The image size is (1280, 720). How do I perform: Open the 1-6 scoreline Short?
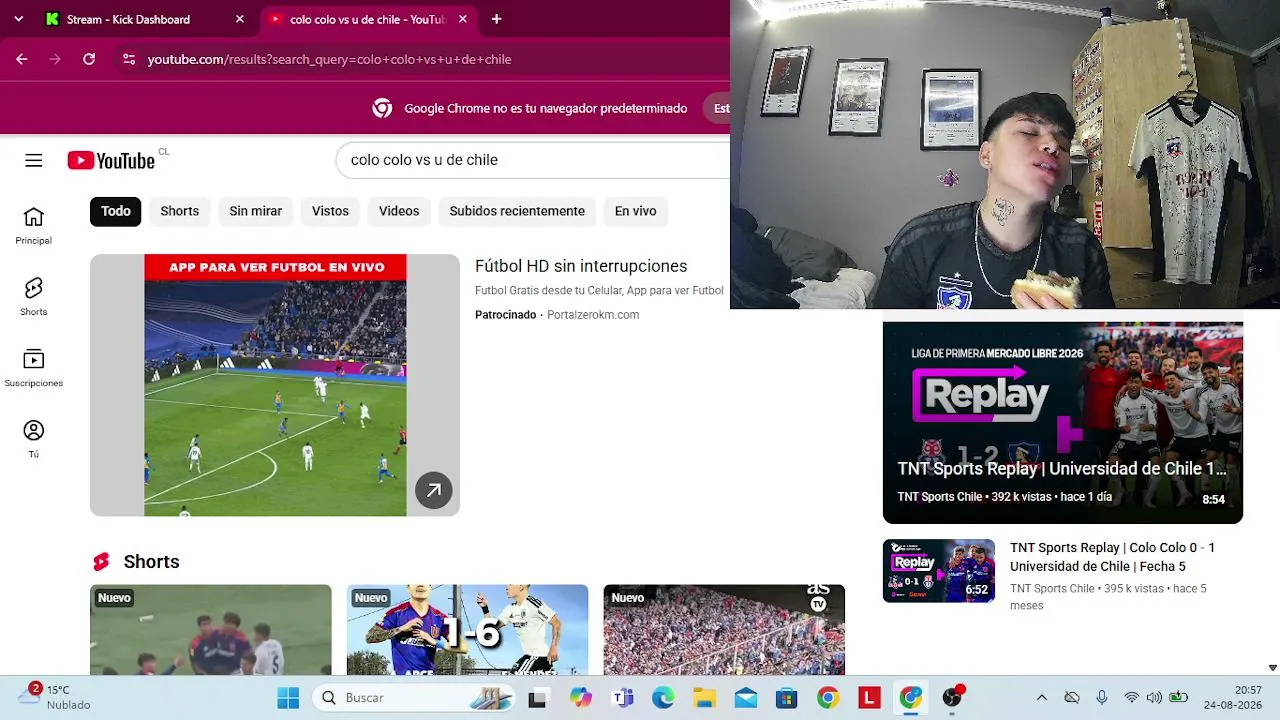point(468,630)
